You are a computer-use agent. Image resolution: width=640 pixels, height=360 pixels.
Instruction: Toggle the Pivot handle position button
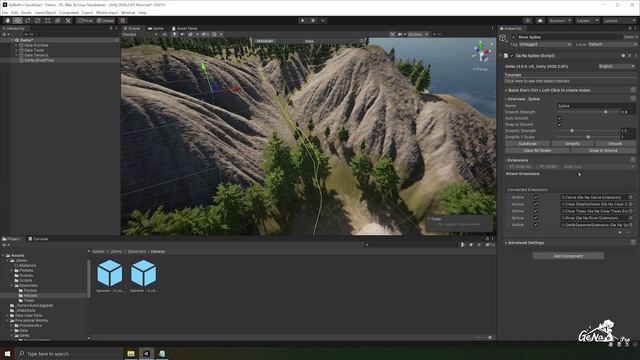85,20
